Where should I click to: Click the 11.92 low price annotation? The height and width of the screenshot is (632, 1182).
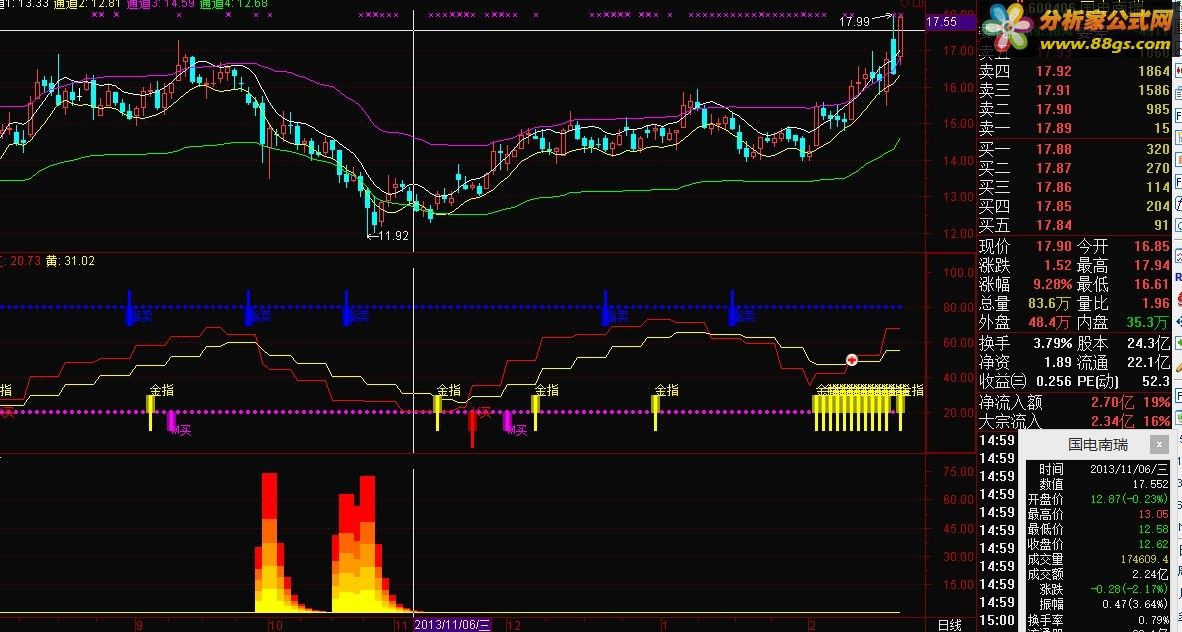pos(392,236)
